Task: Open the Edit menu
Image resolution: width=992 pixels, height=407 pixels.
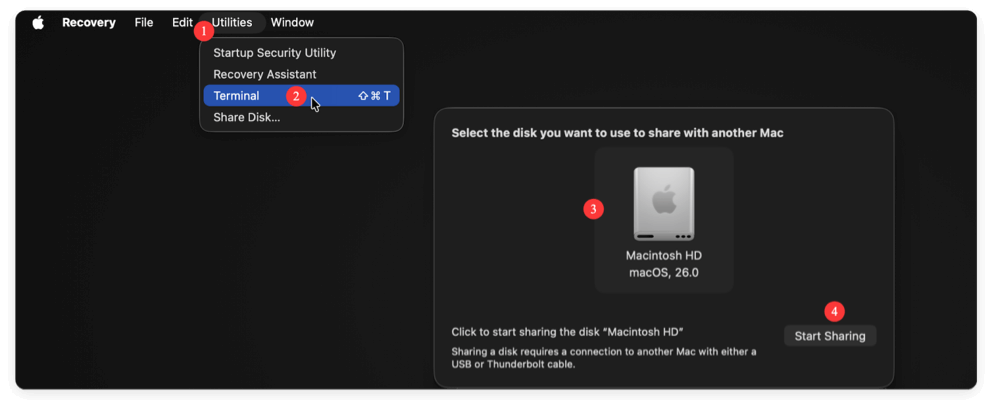Action: point(182,23)
